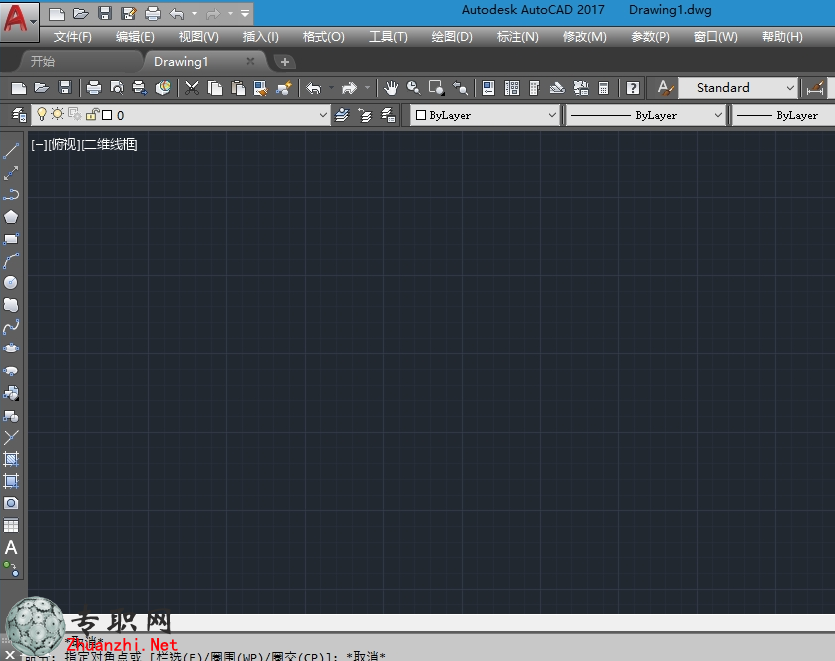Select the Table tool
The height and width of the screenshot is (661, 835).
coord(11,526)
